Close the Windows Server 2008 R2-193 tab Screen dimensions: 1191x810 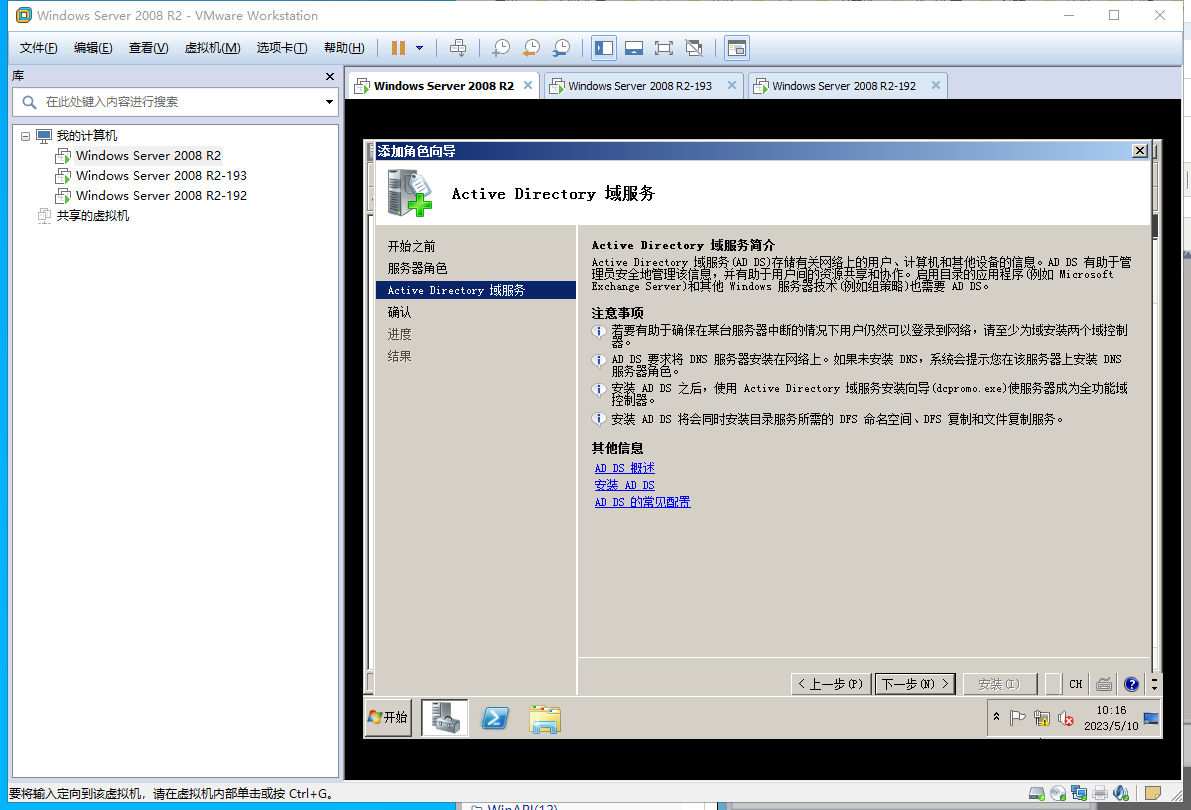731,85
